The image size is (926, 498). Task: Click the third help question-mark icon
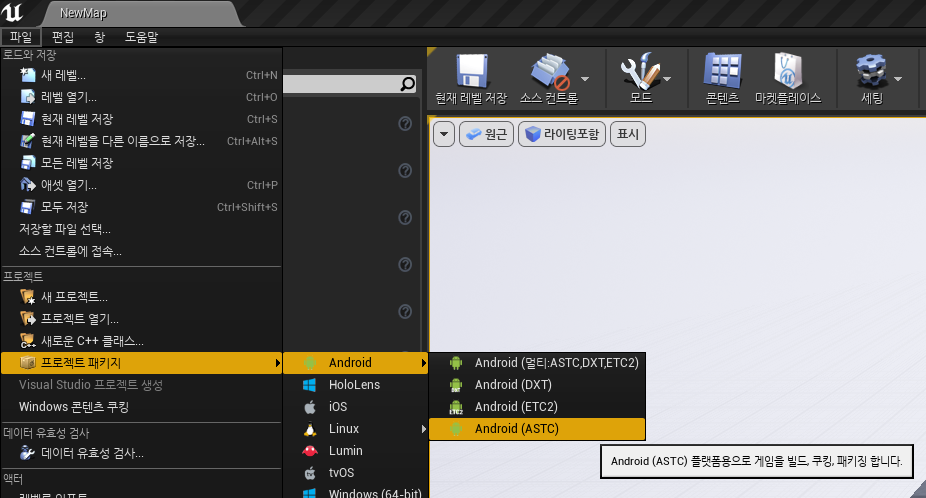405,217
